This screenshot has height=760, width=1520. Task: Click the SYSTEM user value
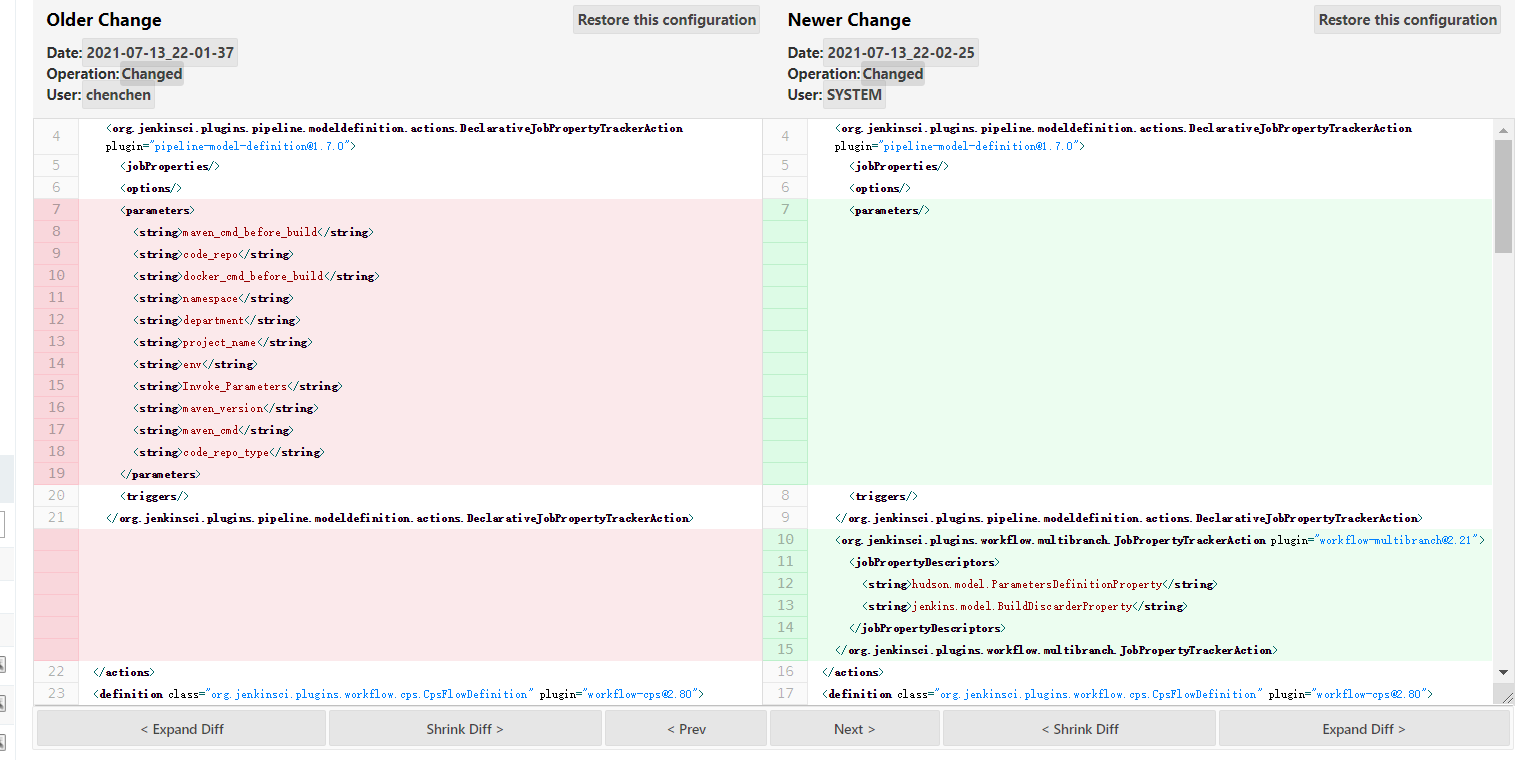pos(854,95)
